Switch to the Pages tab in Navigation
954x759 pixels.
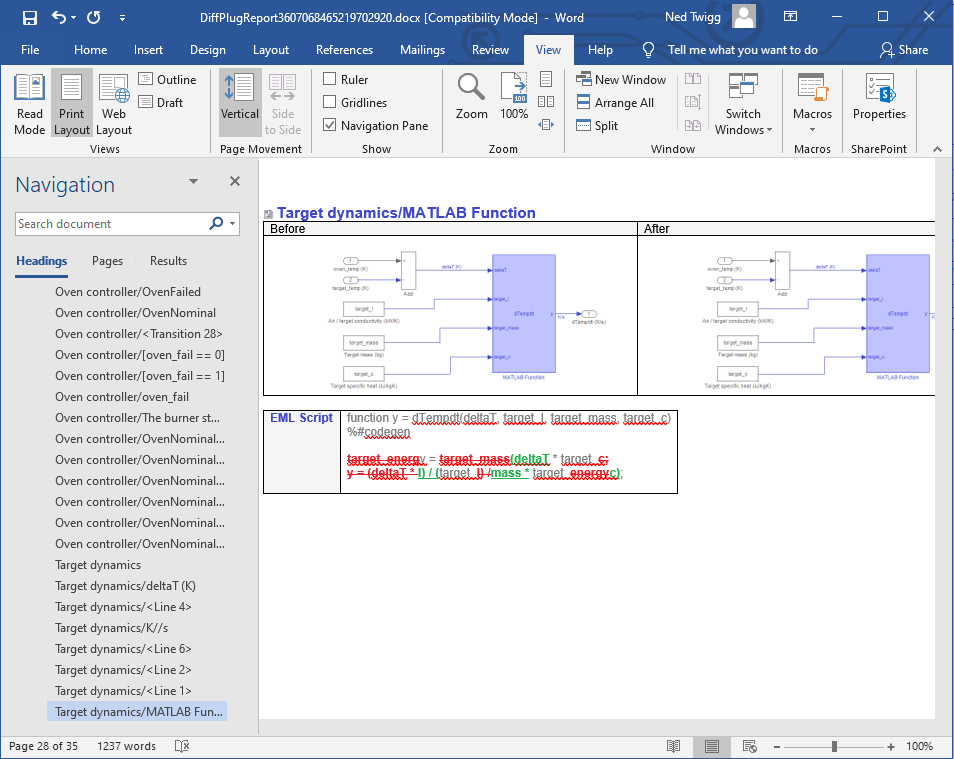tap(107, 261)
